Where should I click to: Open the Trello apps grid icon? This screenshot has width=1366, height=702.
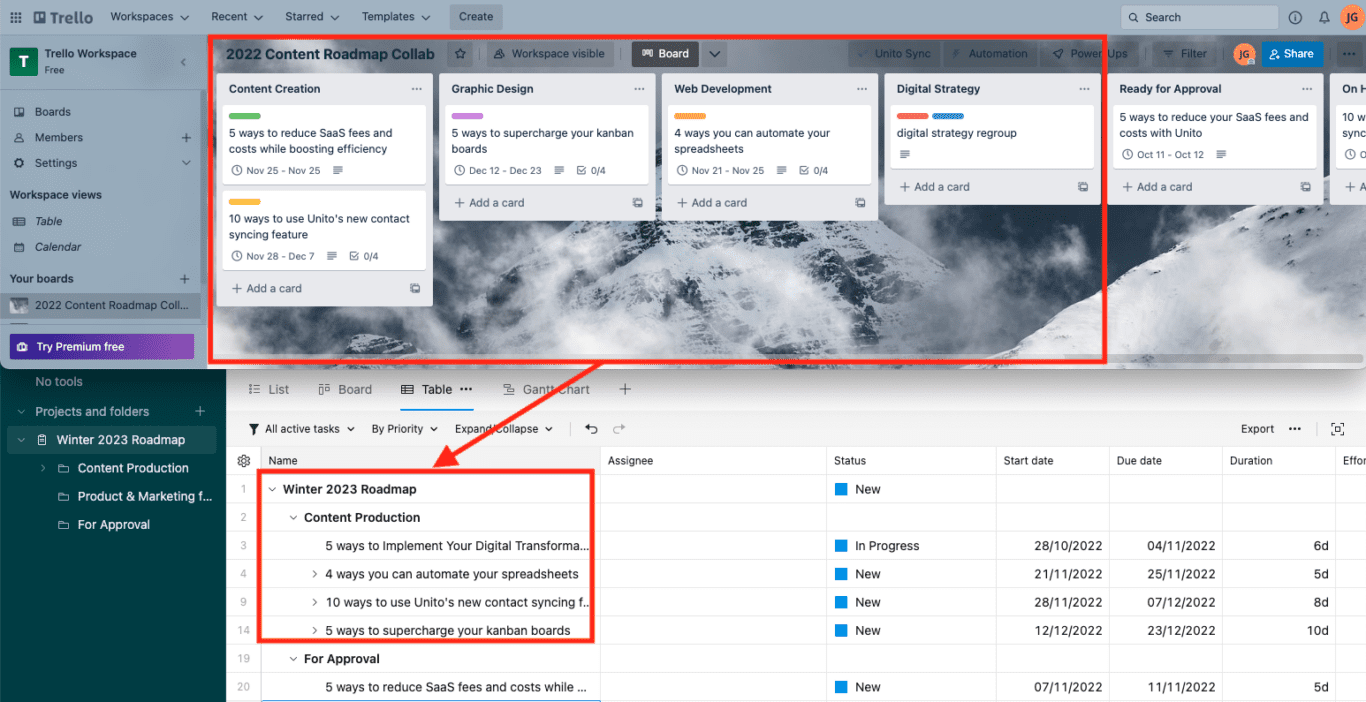click(x=15, y=17)
